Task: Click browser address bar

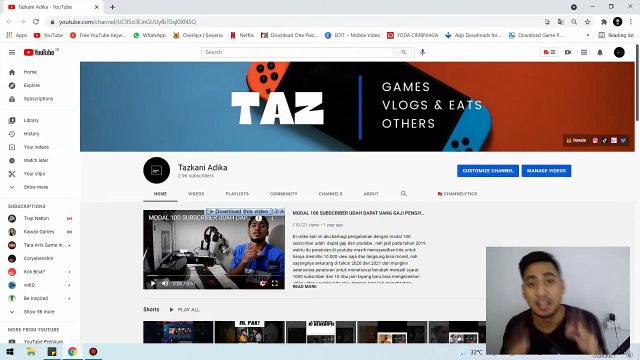Action: point(294,22)
